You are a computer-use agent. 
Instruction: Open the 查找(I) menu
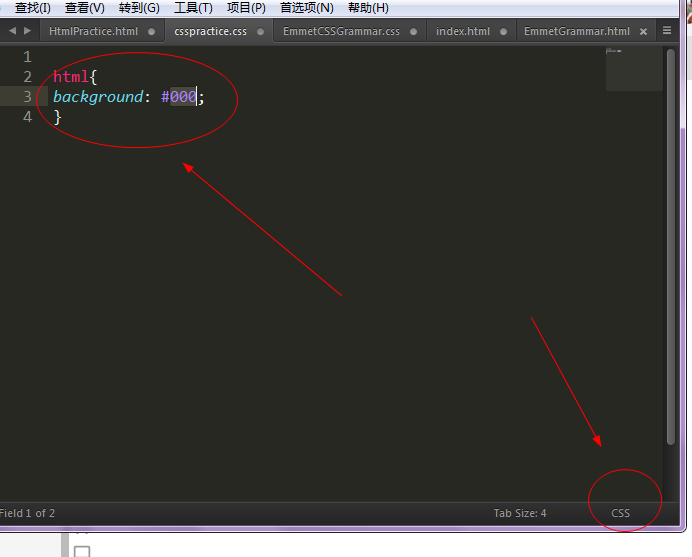pyautogui.click(x=32, y=8)
